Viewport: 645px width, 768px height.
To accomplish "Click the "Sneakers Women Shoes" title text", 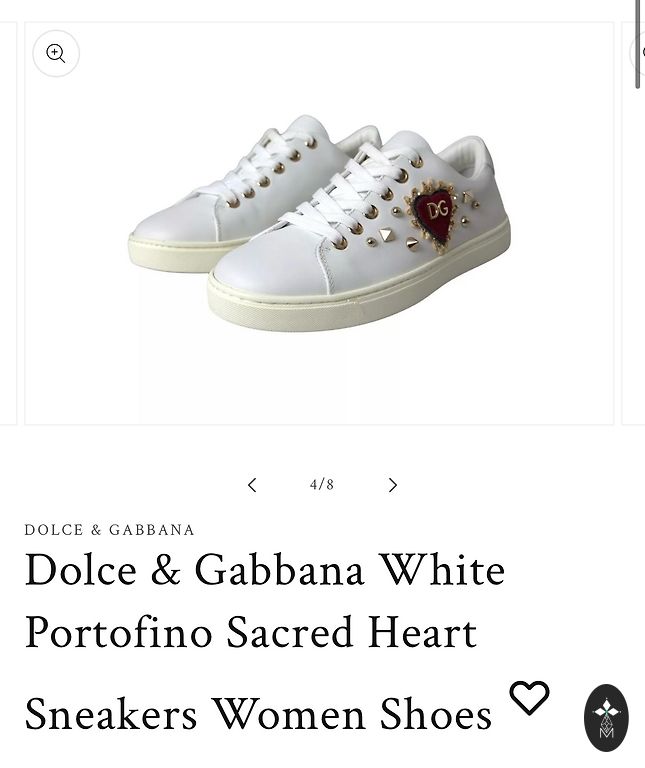I will (258, 714).
